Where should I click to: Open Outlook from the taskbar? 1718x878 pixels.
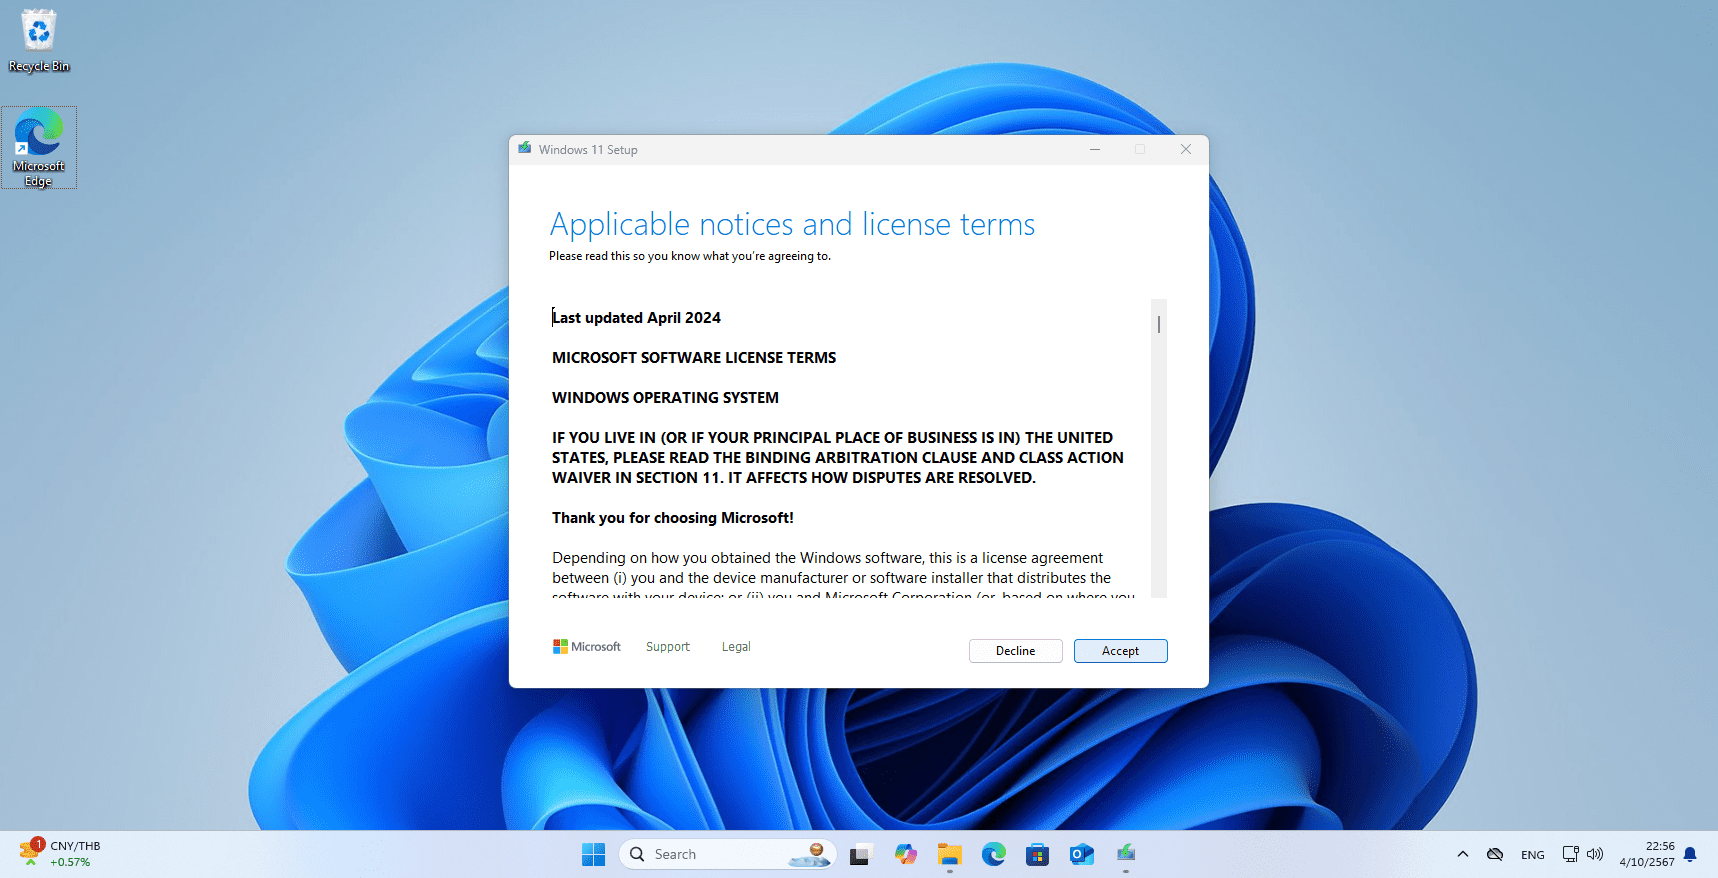[1082, 854]
